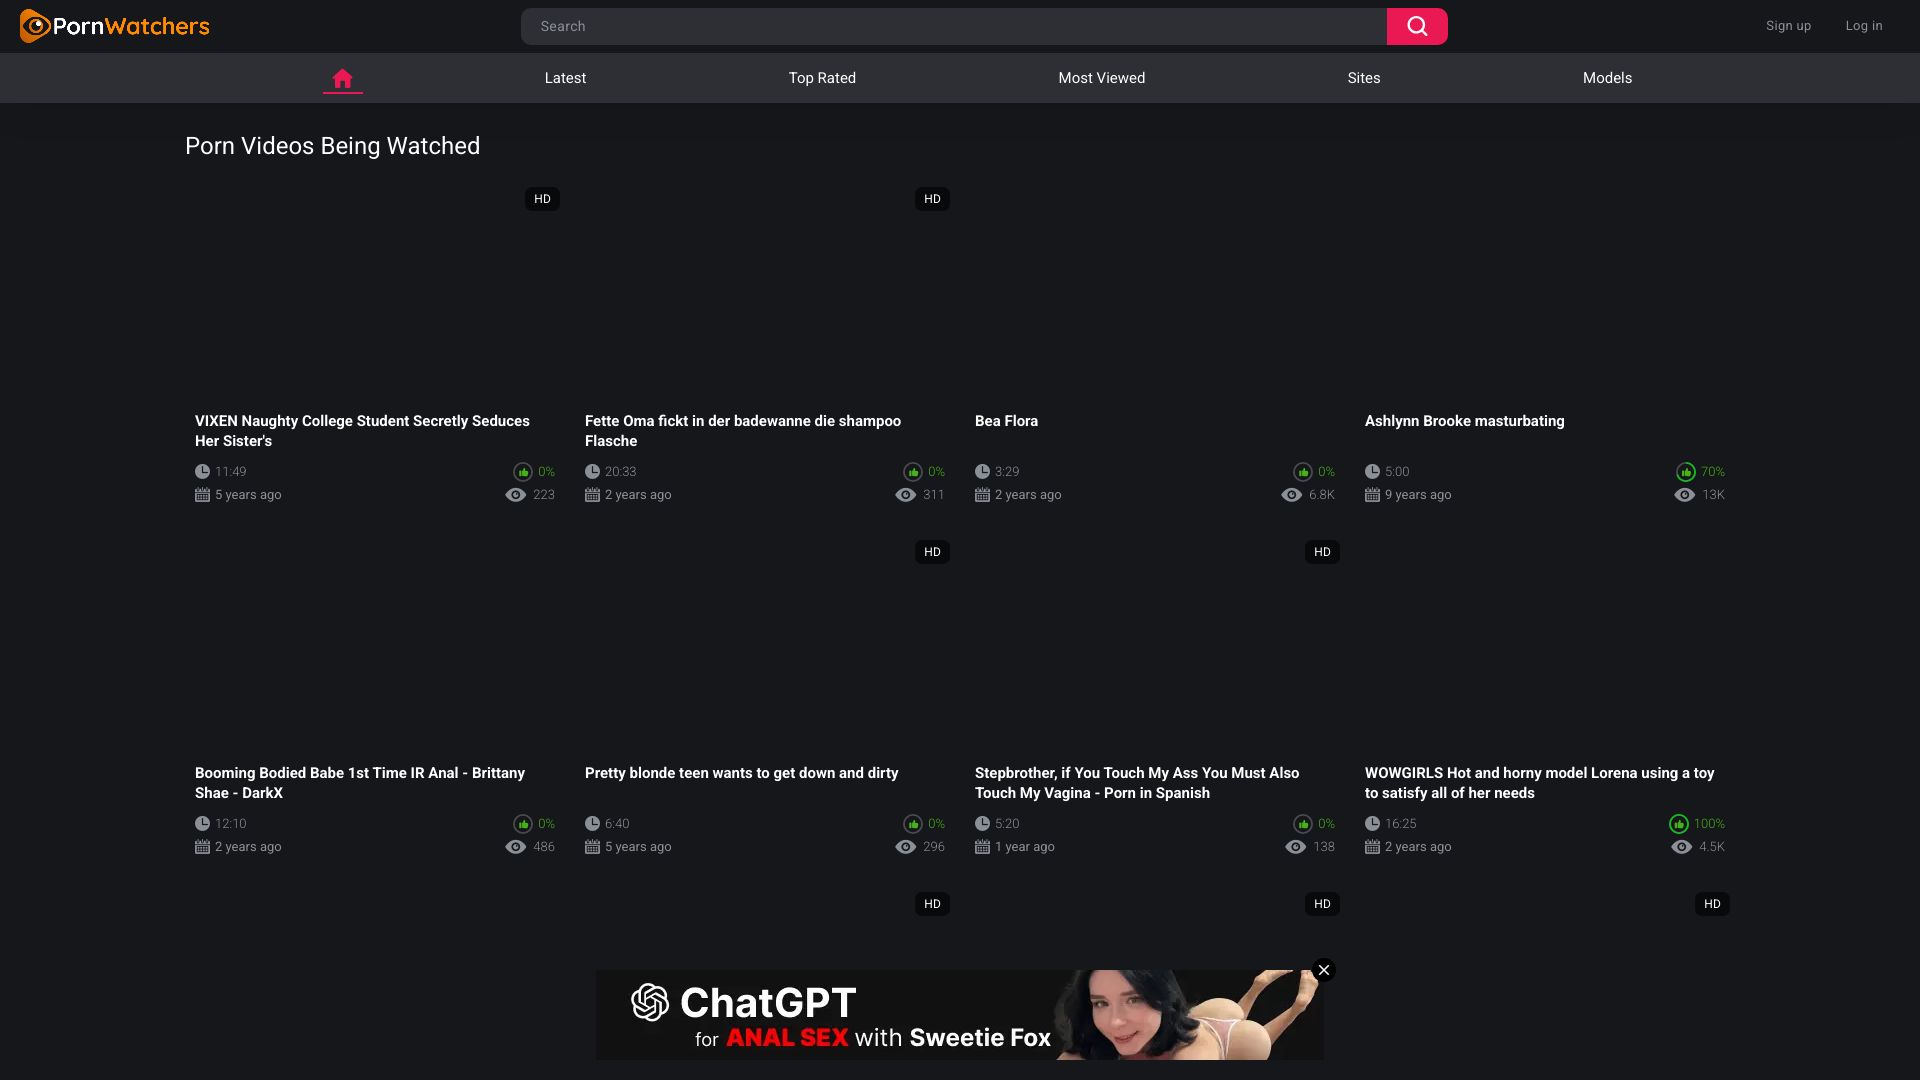
Task: Open the Most Viewed tab
Action: point(1102,78)
